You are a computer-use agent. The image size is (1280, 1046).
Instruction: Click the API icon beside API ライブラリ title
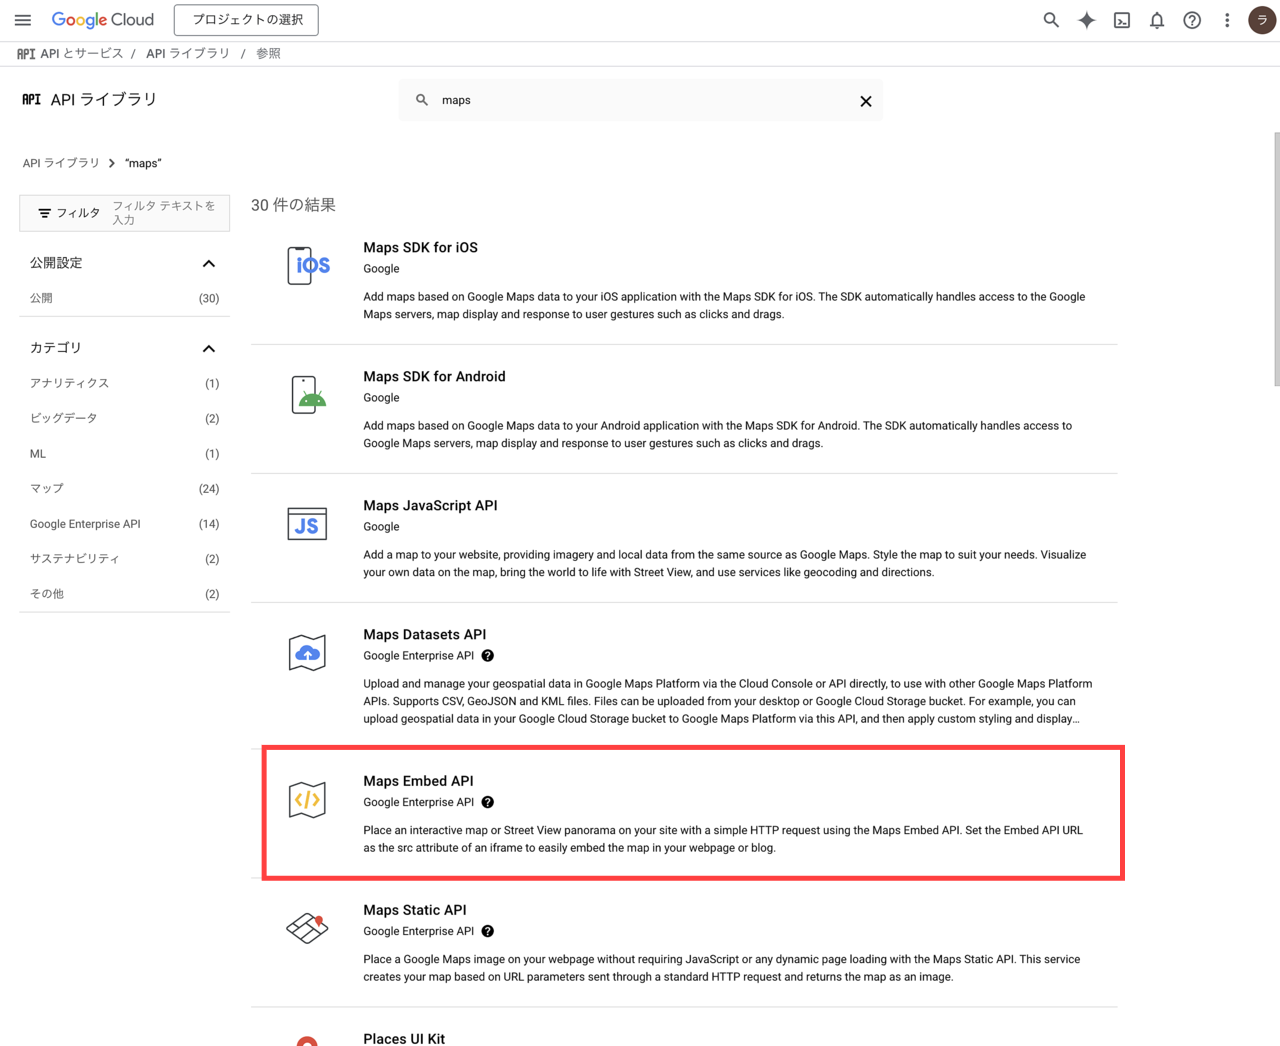[32, 99]
